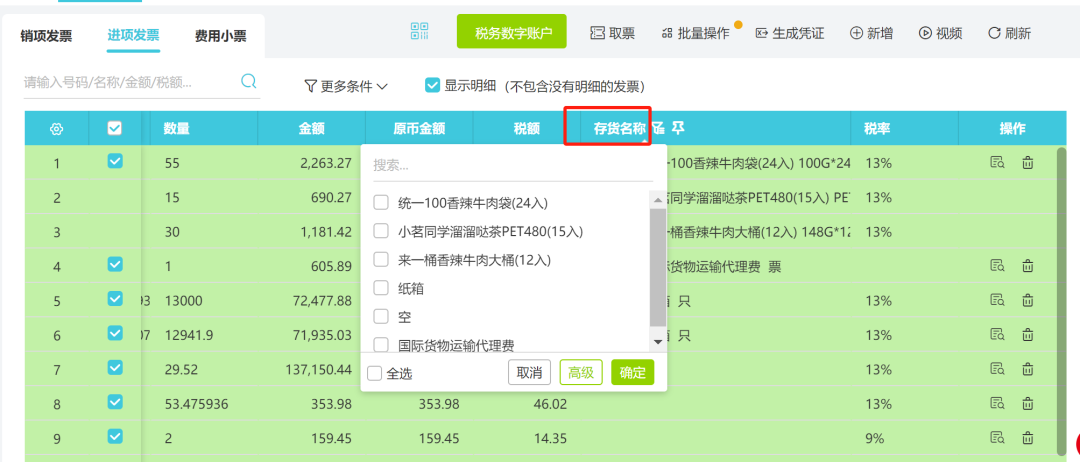Switch to the 费用小票 tab
Screen dimensions: 1080x462
click(x=220, y=36)
